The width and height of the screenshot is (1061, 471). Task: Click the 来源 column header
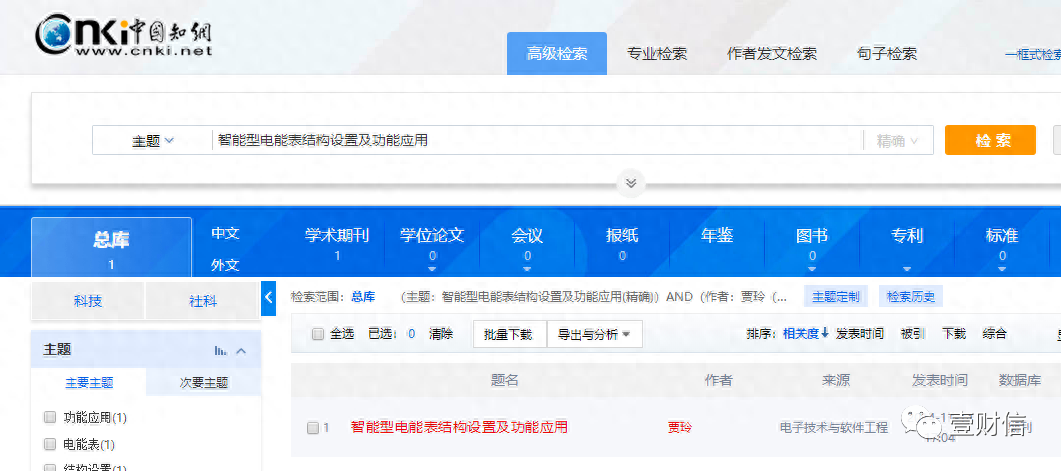click(x=836, y=380)
